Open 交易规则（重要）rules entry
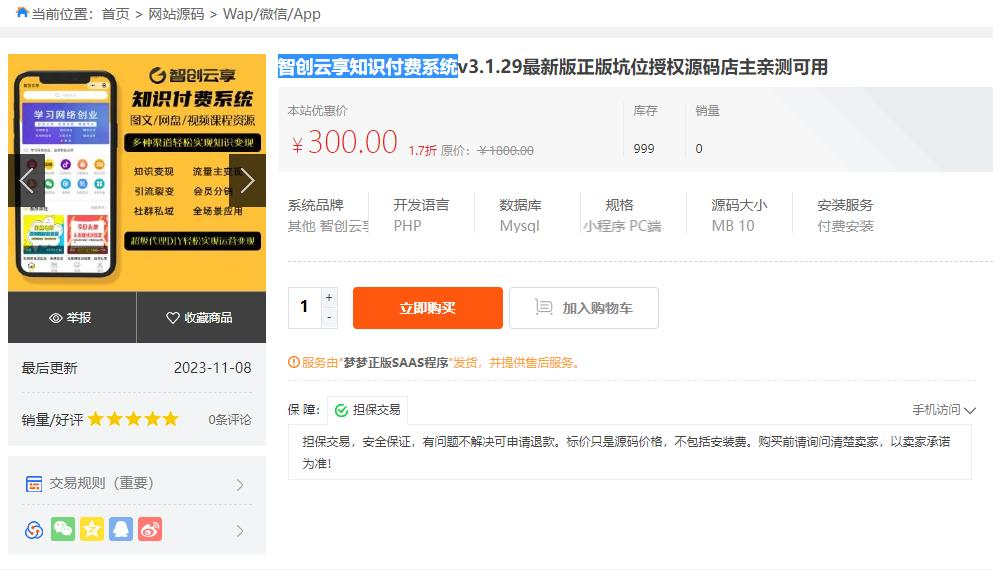Image resolution: width=993 pixels, height=570 pixels. tap(137, 483)
